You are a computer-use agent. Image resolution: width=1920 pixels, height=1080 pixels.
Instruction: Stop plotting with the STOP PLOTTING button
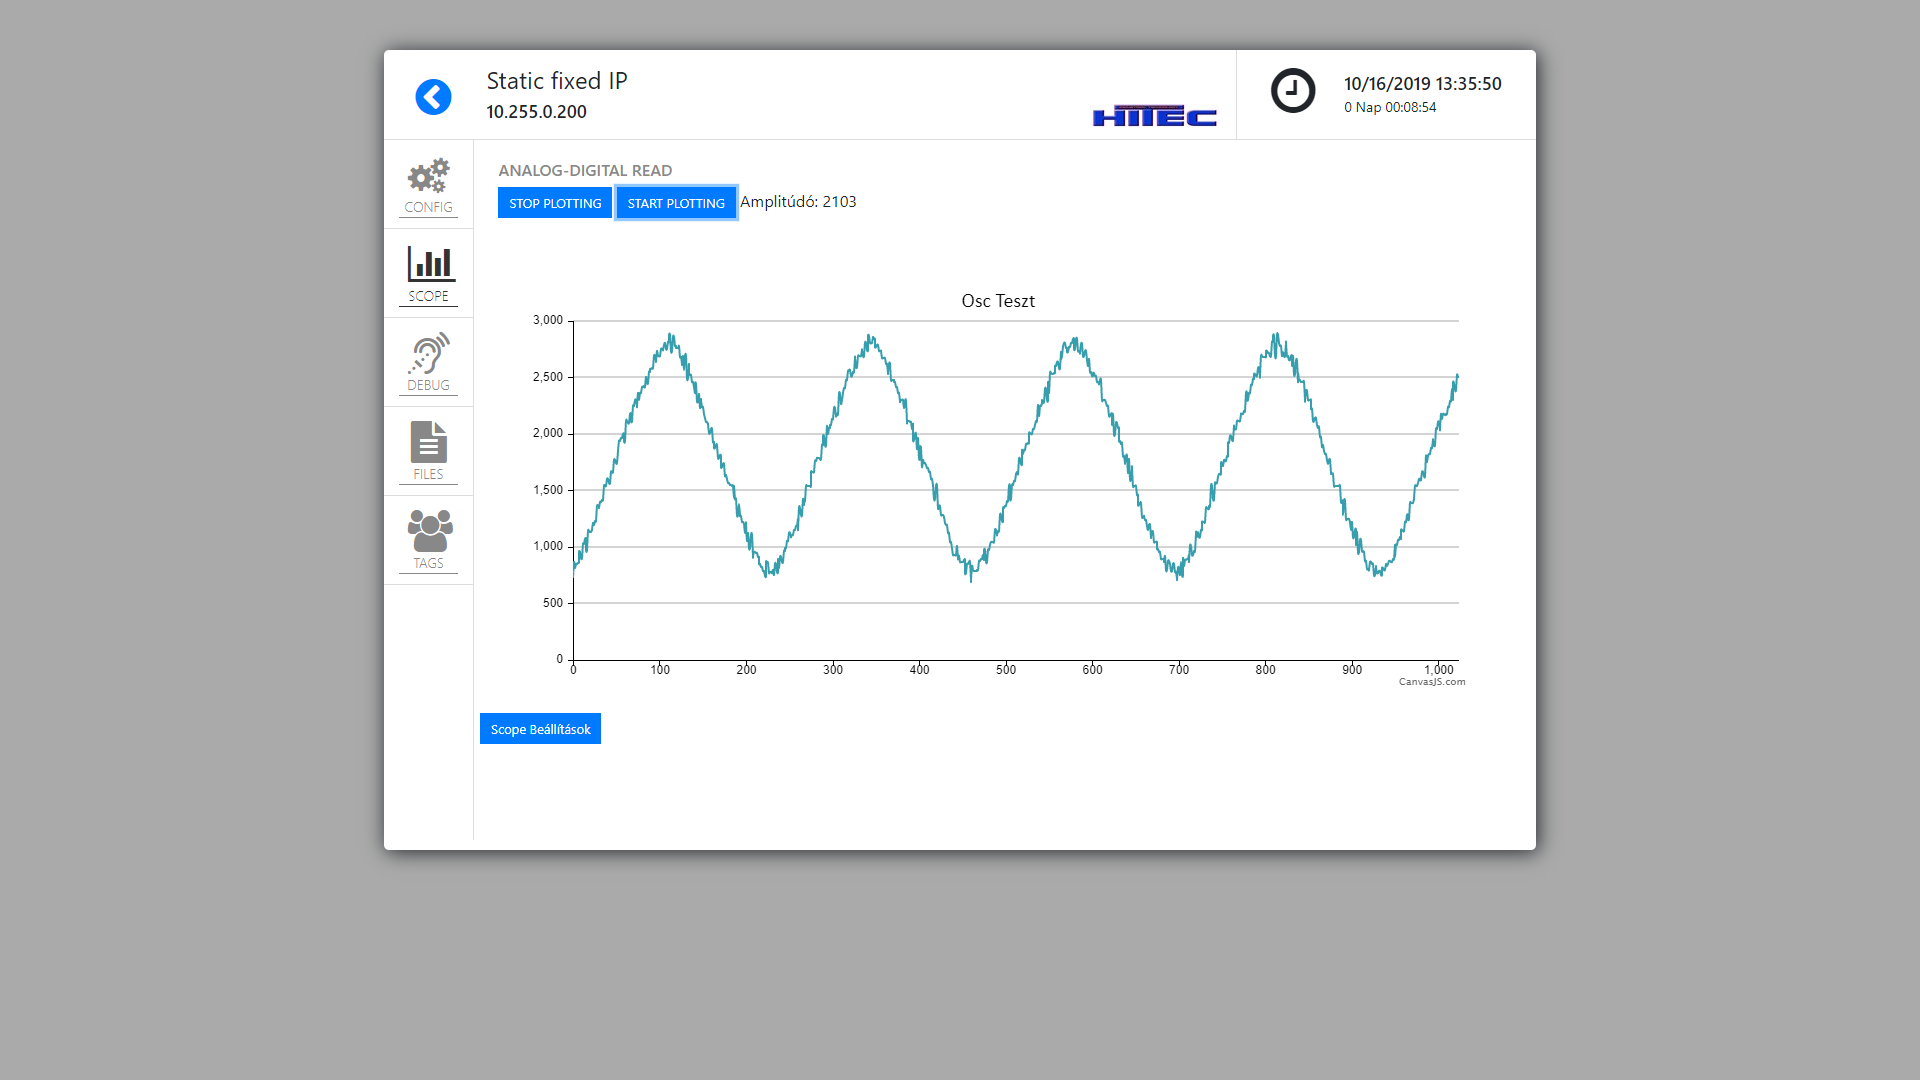point(555,203)
